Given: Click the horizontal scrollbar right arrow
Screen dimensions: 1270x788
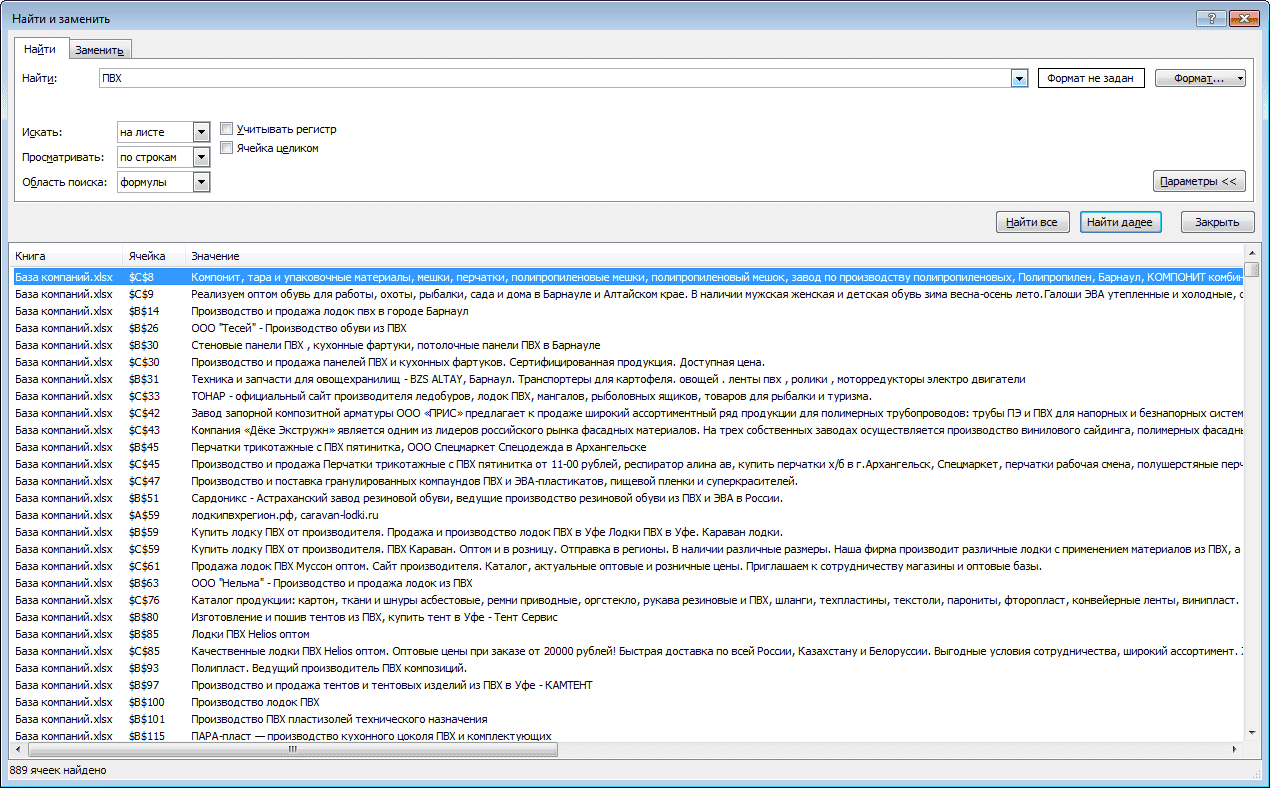Looking at the screenshot, I should (x=1235, y=750).
